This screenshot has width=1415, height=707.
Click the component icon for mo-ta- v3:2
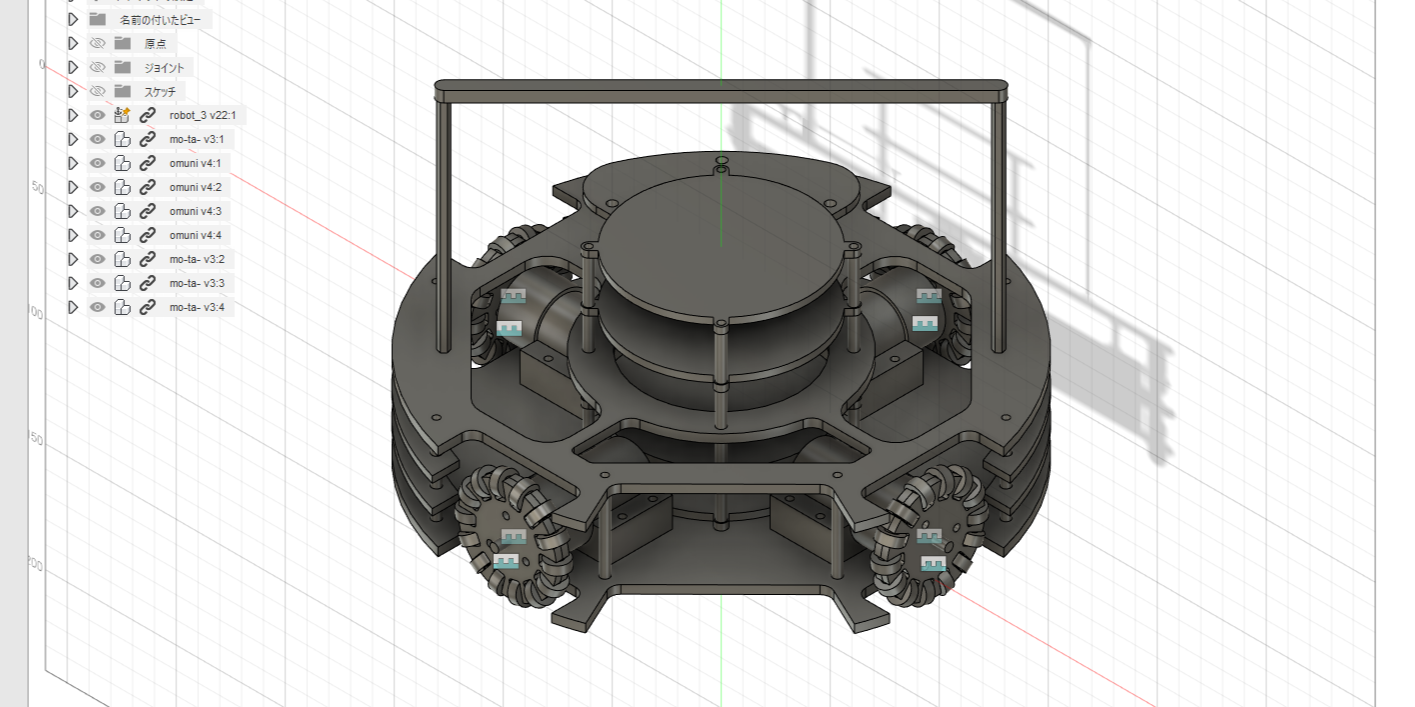click(x=123, y=259)
